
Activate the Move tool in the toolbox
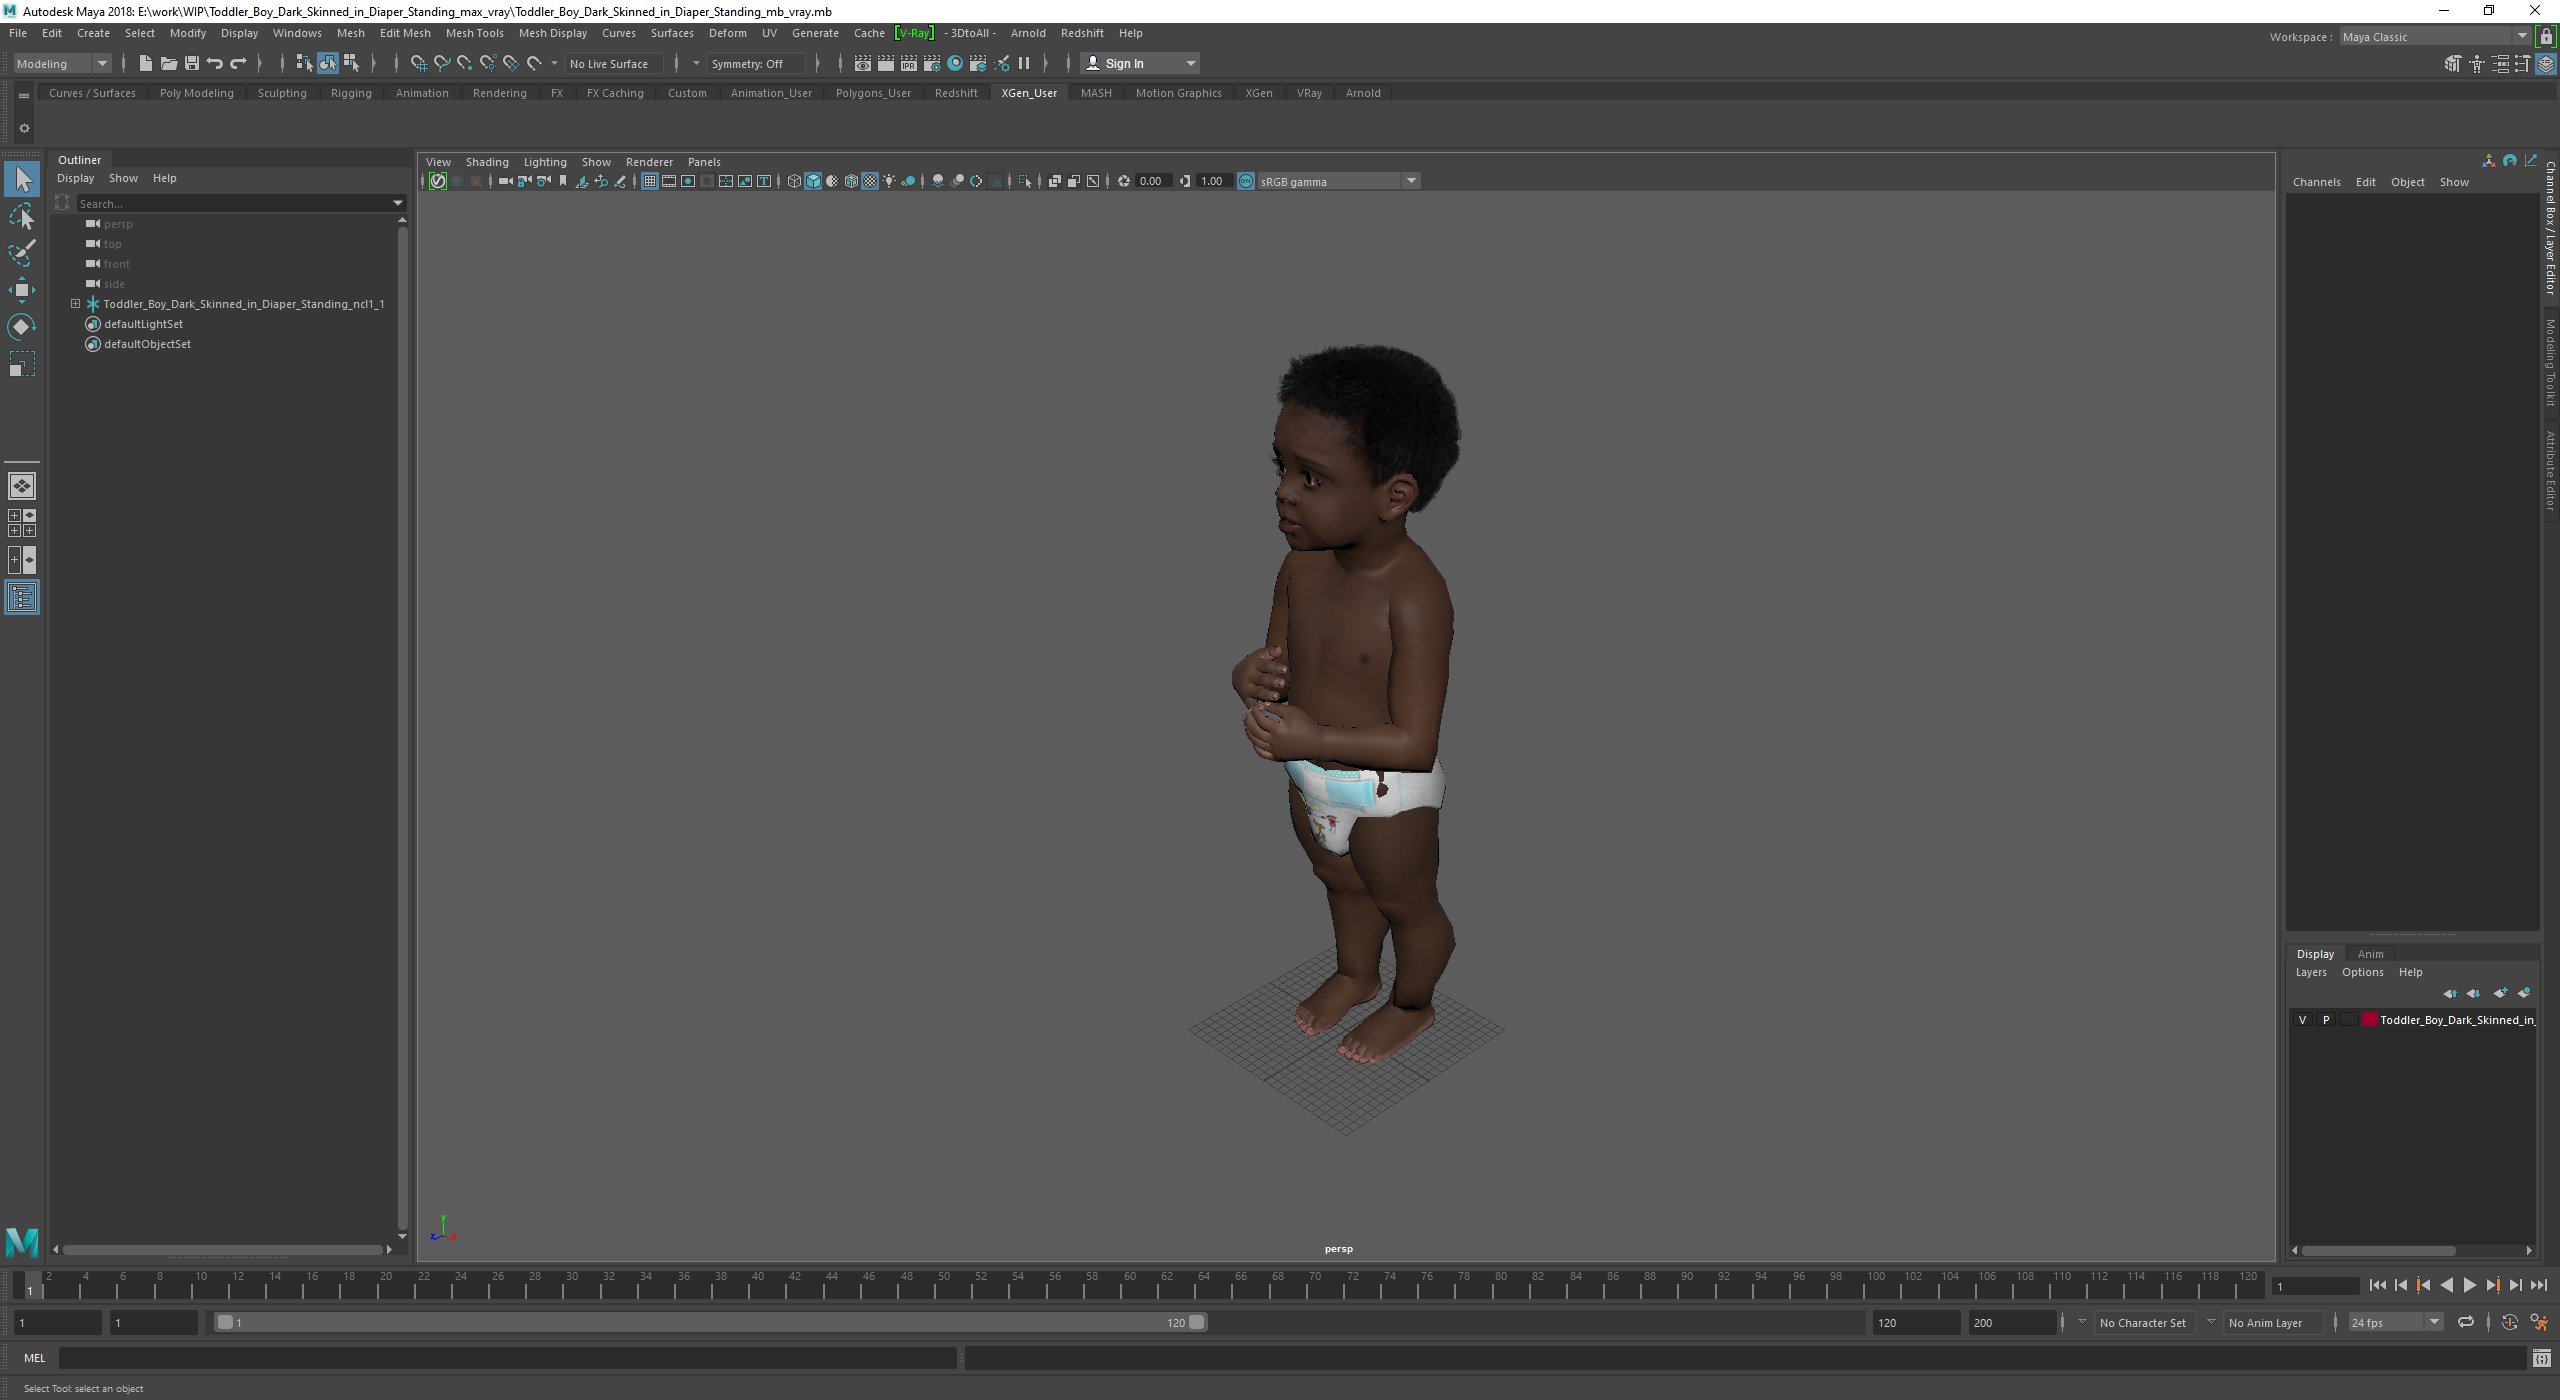click(22, 290)
